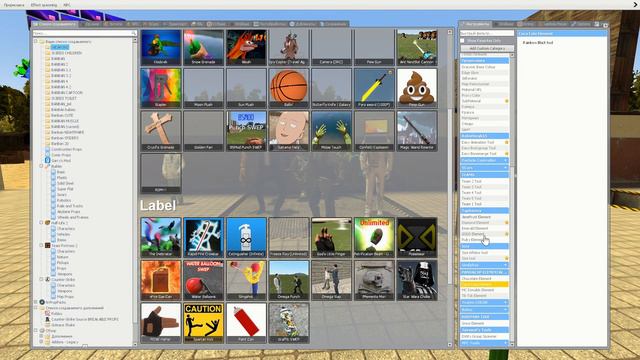Select the Midas Touch golden hands icon
Screen dimensions: 640x360
pyautogui.click(x=331, y=131)
